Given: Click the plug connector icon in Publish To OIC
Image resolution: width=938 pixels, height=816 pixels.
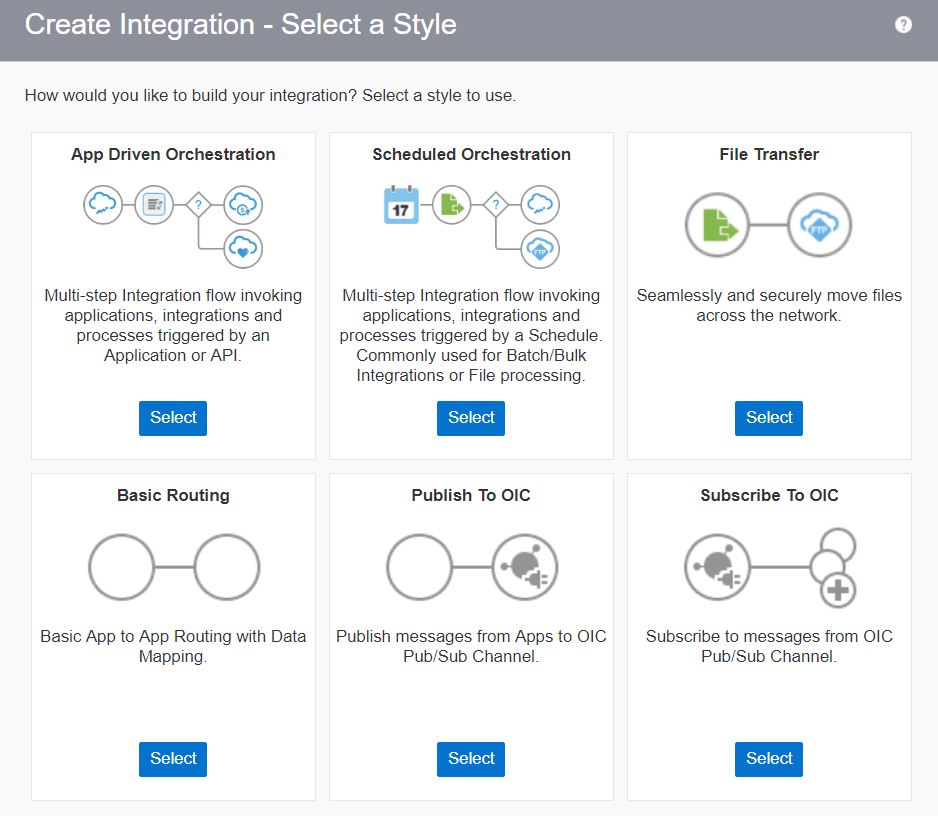Looking at the screenshot, I should [525, 567].
